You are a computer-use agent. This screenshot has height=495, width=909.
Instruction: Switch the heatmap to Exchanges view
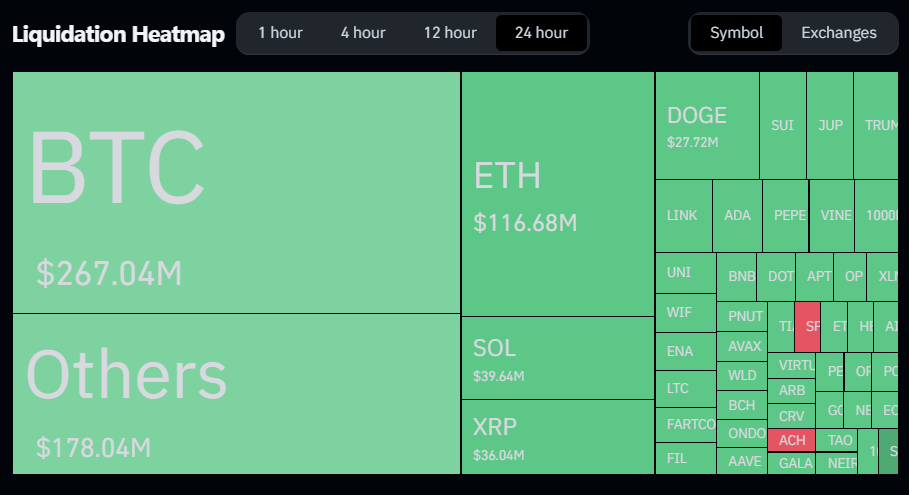pyautogui.click(x=838, y=33)
